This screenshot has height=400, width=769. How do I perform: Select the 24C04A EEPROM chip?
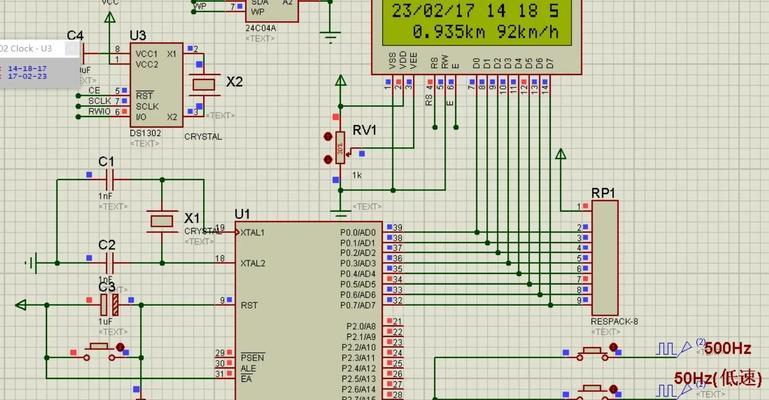272,11
